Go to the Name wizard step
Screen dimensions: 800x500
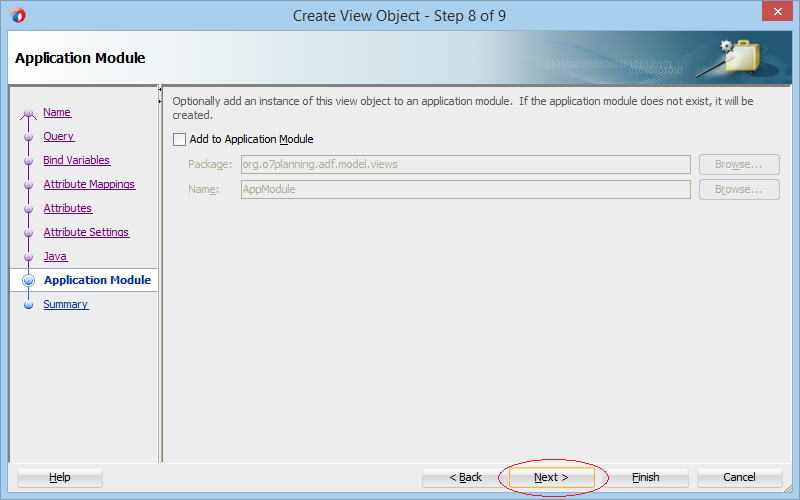(57, 112)
